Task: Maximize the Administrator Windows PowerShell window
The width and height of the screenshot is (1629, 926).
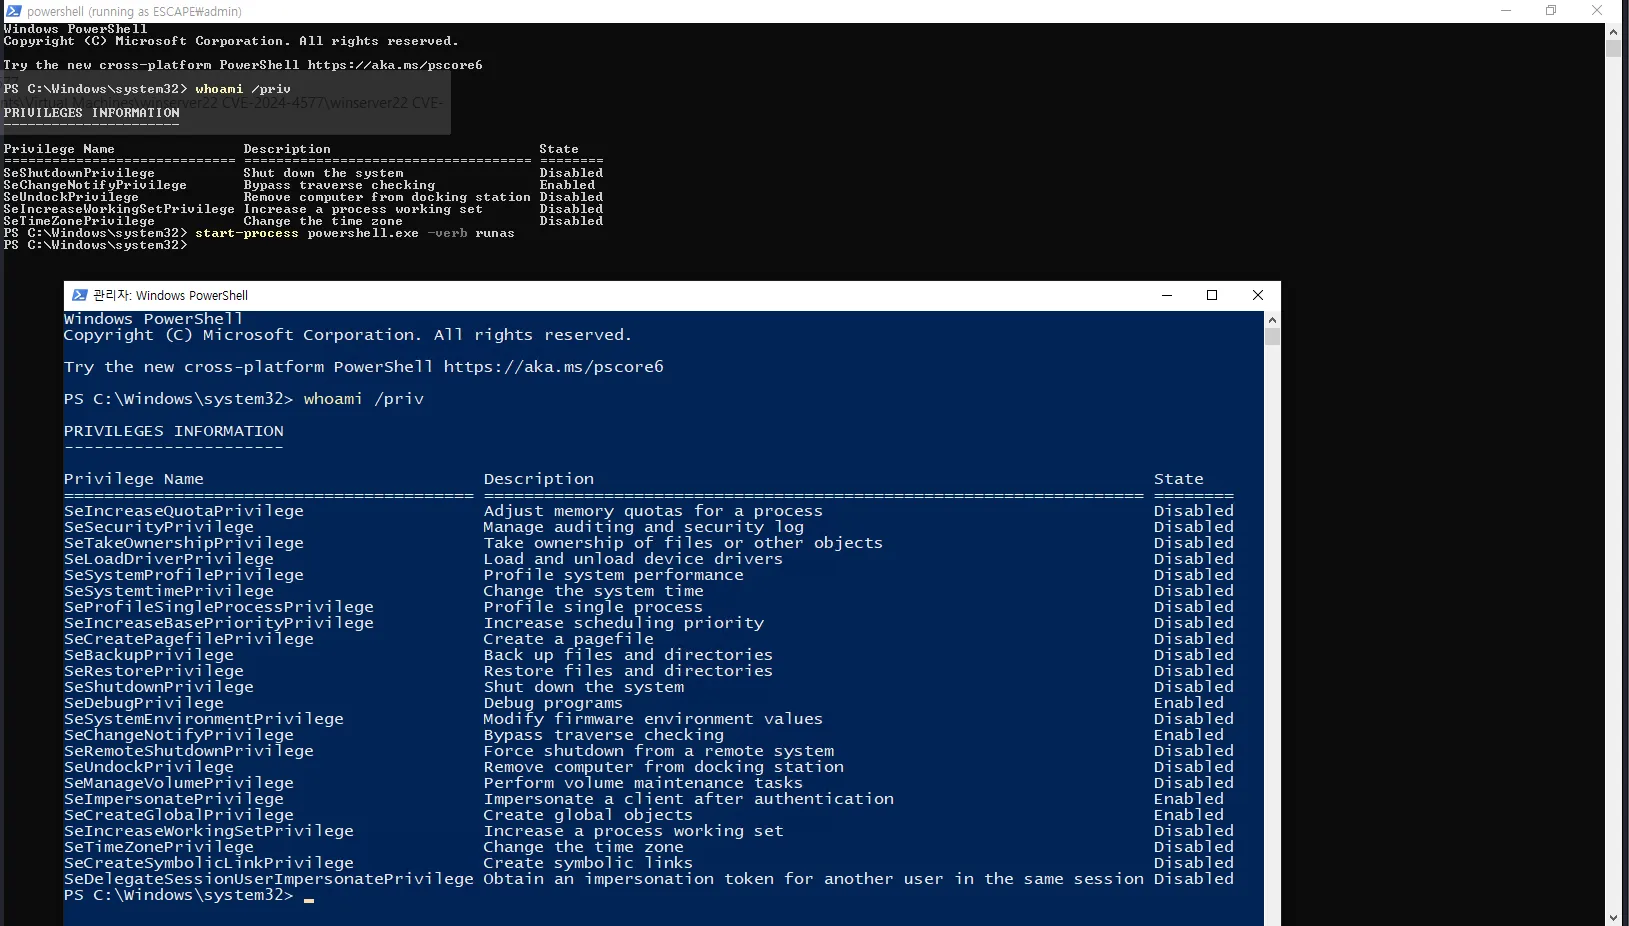Action: [1212, 295]
